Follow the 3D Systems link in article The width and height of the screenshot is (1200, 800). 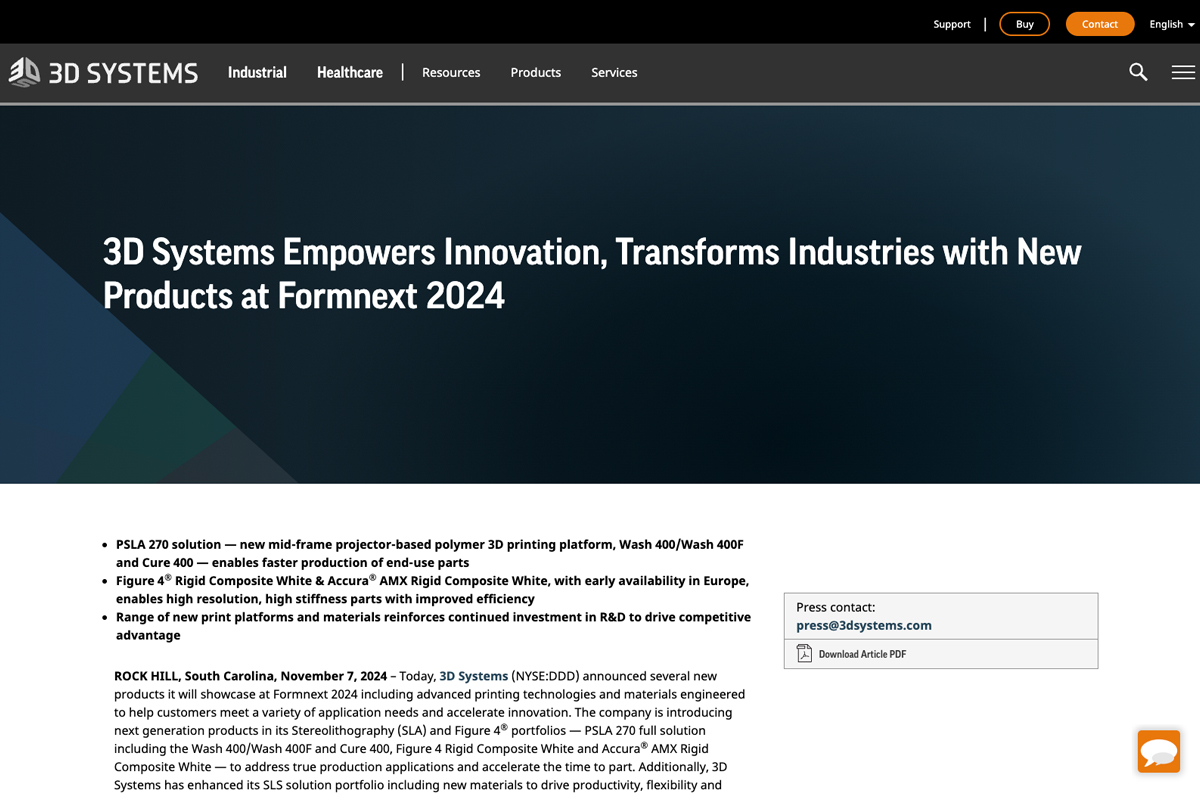tap(474, 676)
